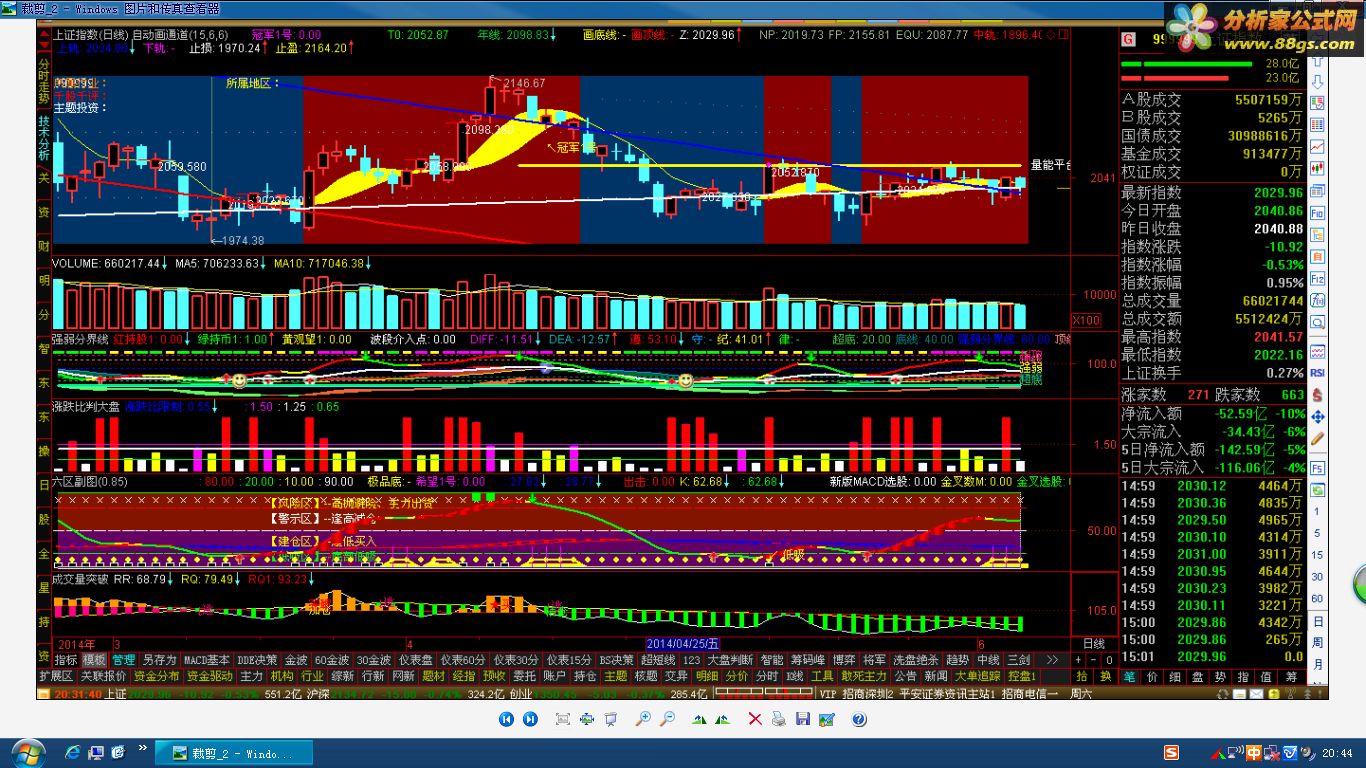
Task: Select 指标 tab at bottom
Action: click(67, 660)
